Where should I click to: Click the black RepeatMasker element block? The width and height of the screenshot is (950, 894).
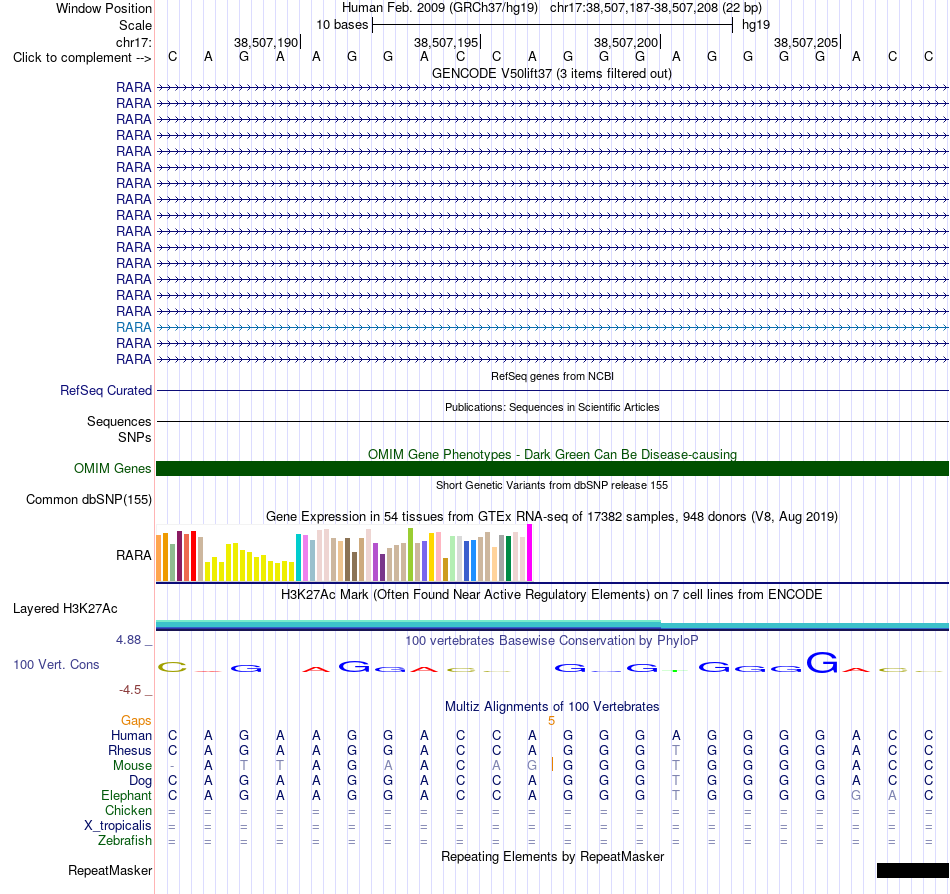pyautogui.click(x=912, y=870)
